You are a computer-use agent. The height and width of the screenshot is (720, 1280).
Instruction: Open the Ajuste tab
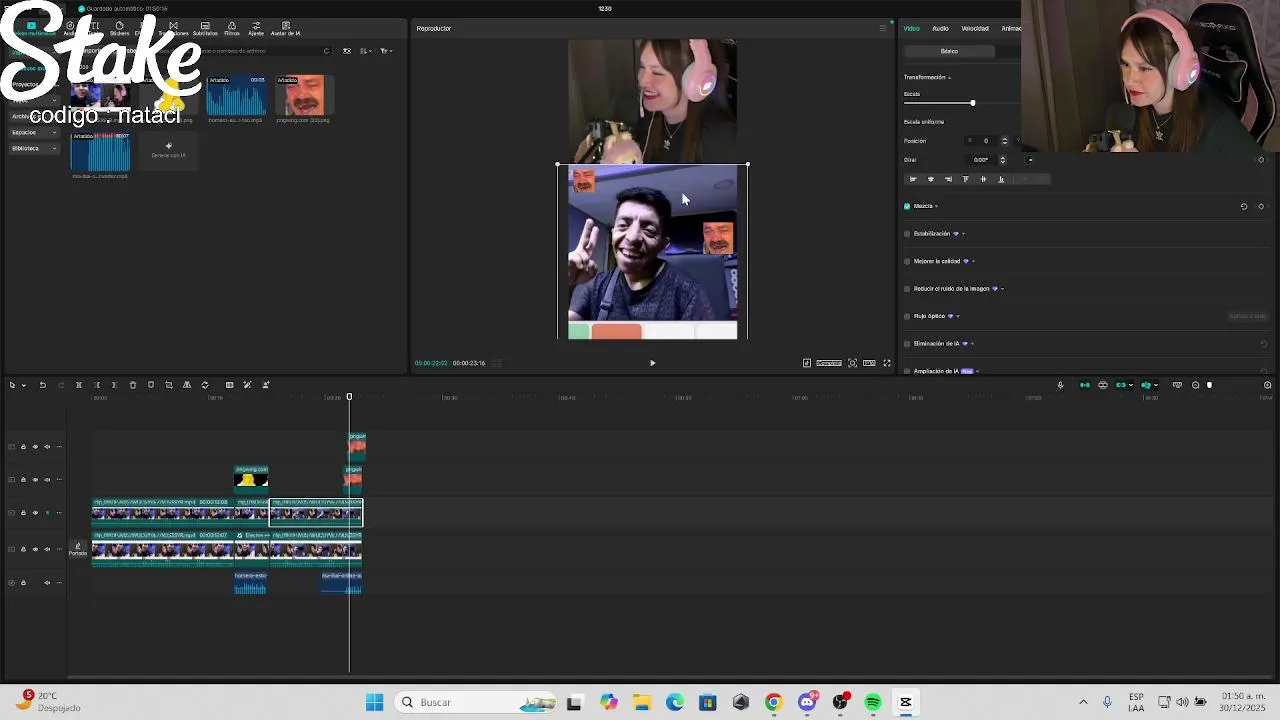[256, 29]
